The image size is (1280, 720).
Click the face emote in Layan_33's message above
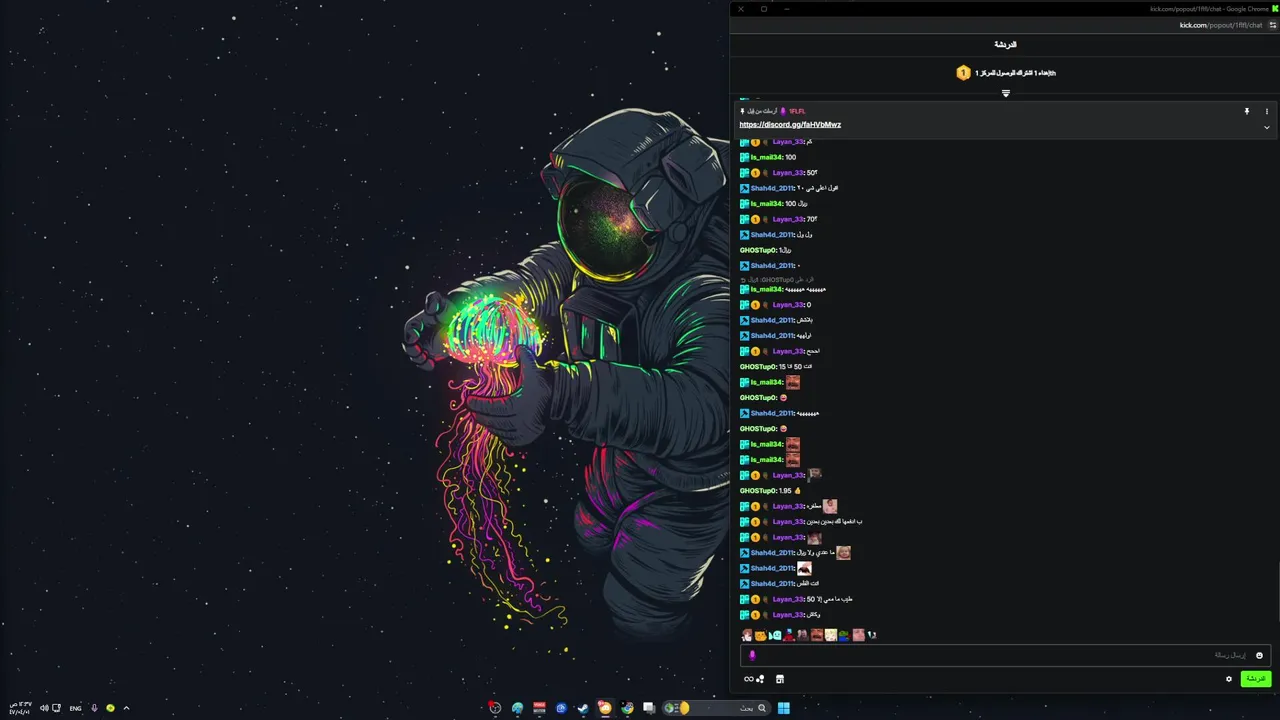(x=814, y=538)
